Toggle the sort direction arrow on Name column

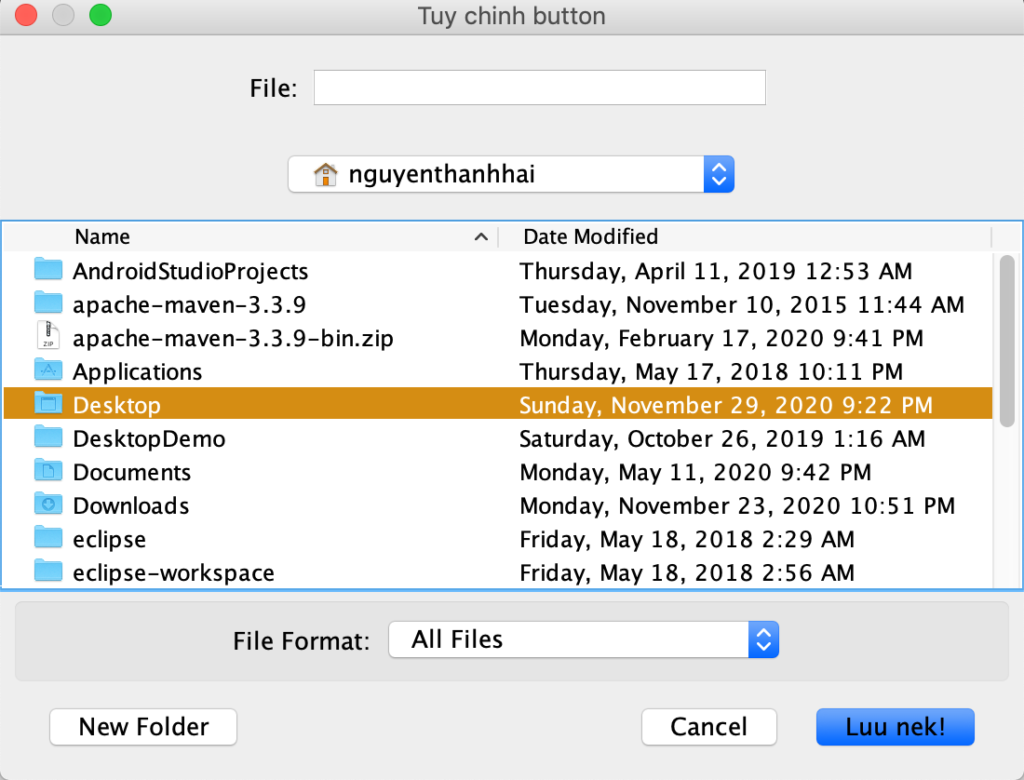[x=481, y=237]
